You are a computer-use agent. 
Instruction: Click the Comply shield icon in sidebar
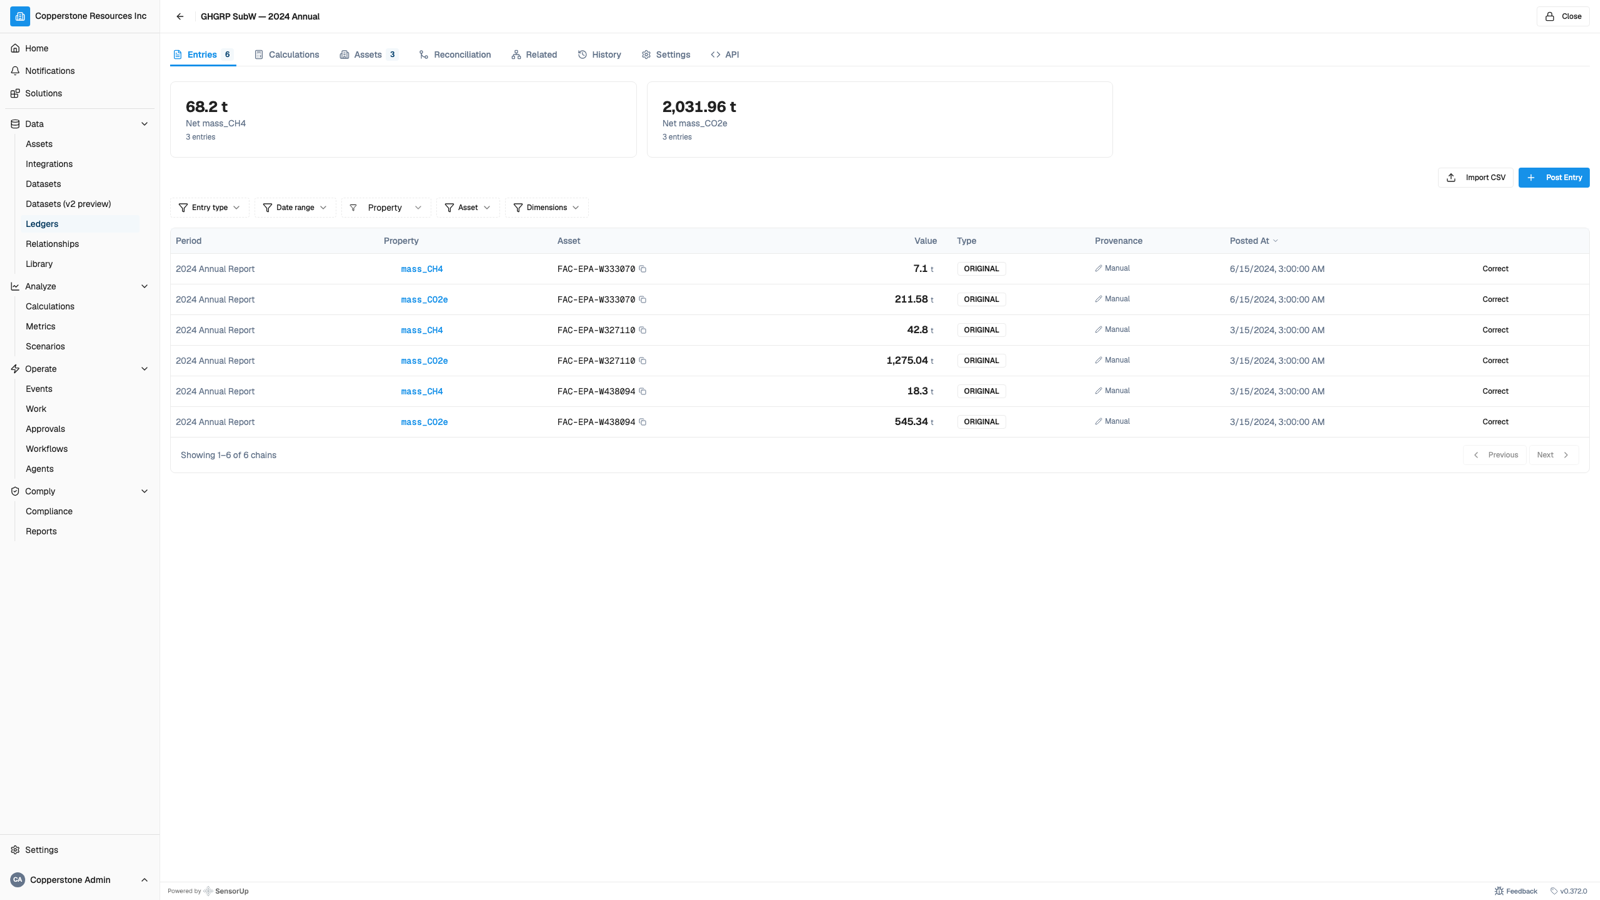tap(15, 491)
